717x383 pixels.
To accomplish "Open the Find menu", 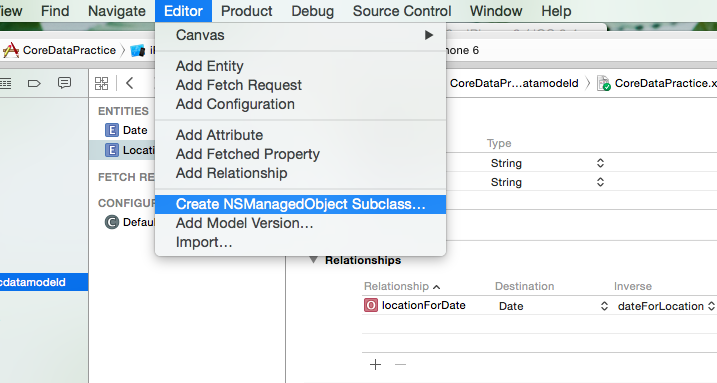I will click(x=55, y=11).
